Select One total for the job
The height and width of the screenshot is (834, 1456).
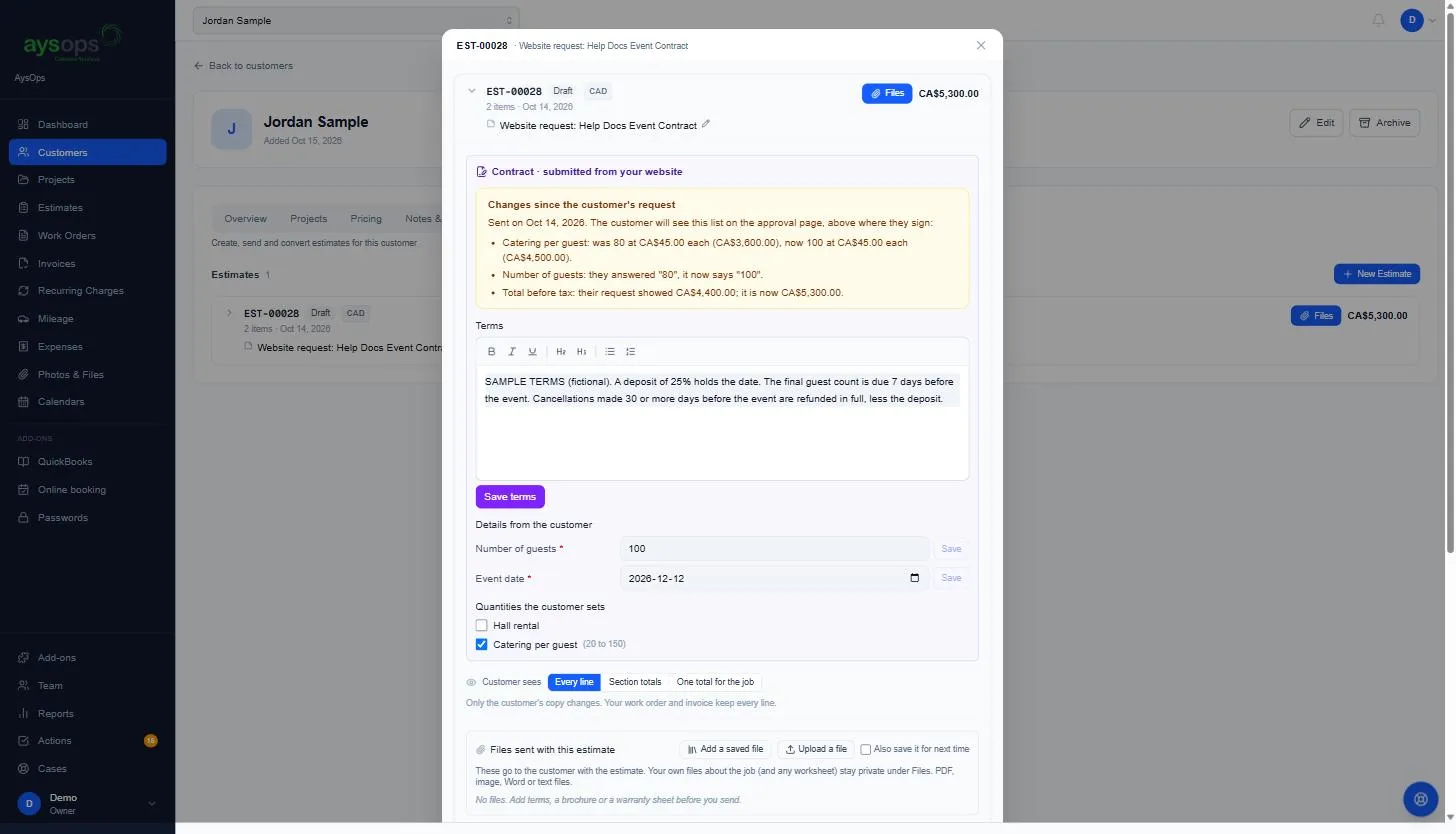point(715,682)
